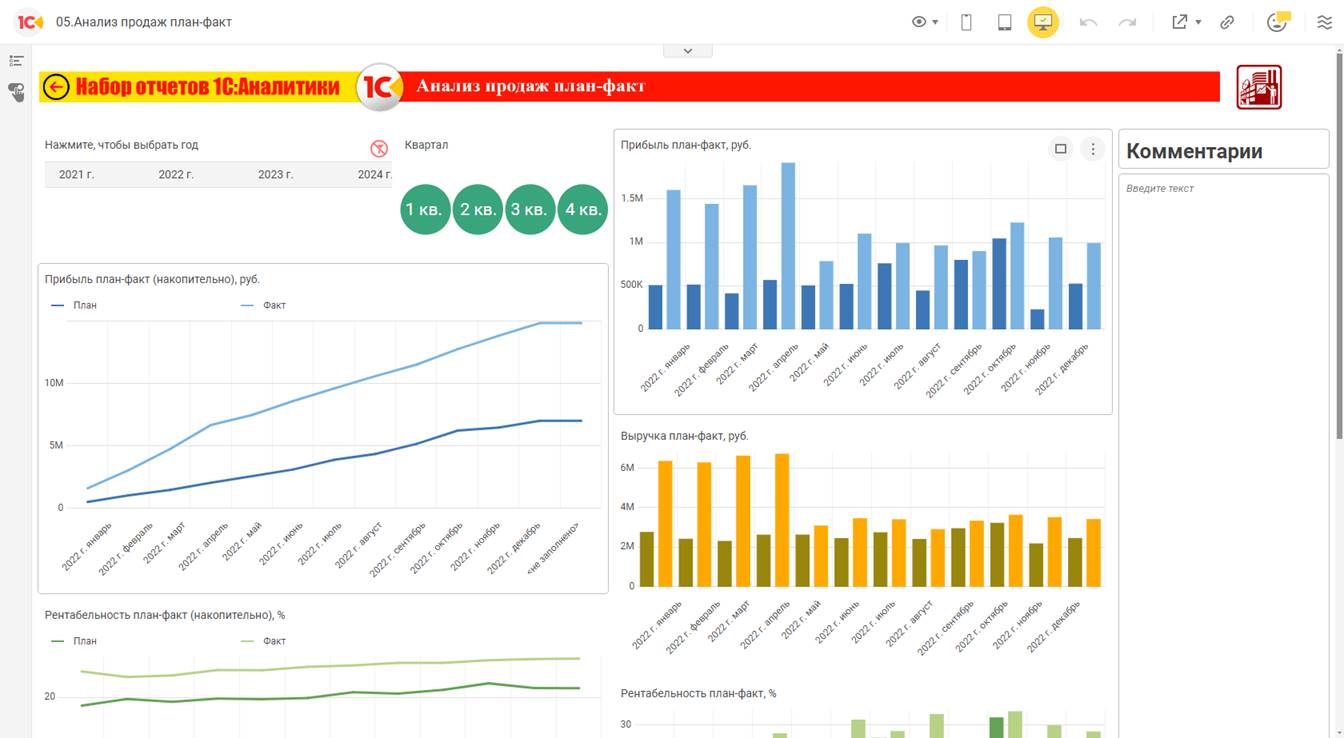The height and width of the screenshot is (738, 1344).
Task: Select year 2022 г.
Action: click(x=176, y=175)
